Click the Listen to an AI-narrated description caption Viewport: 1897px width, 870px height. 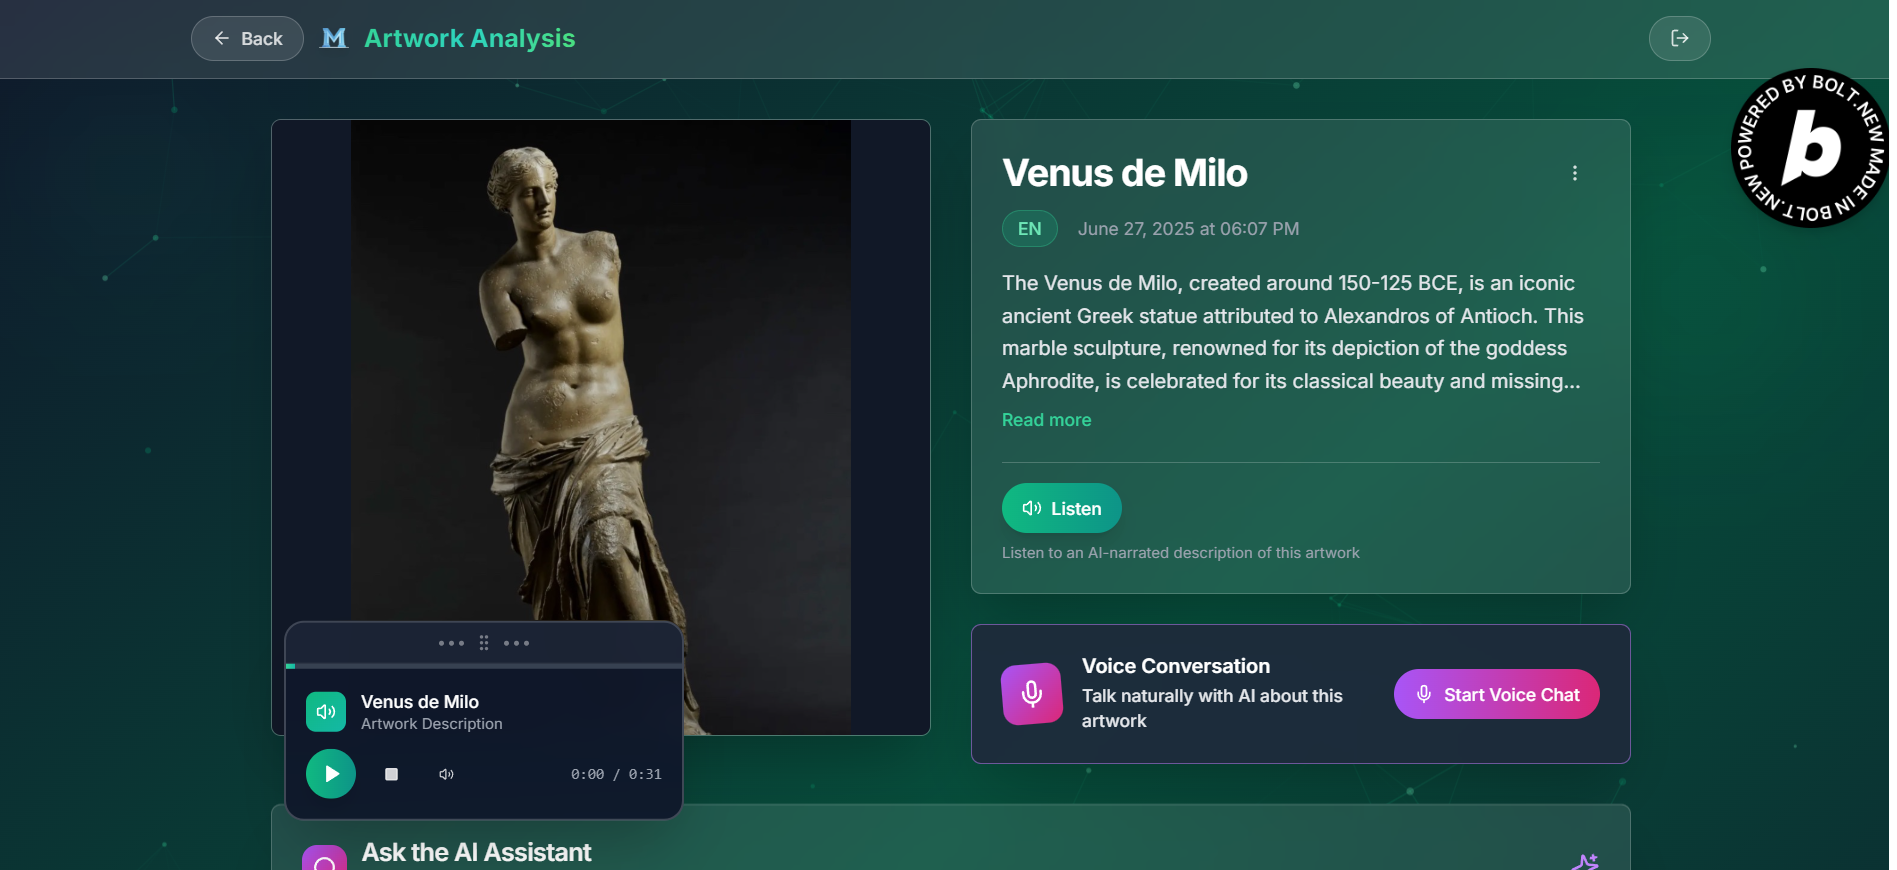(1181, 553)
